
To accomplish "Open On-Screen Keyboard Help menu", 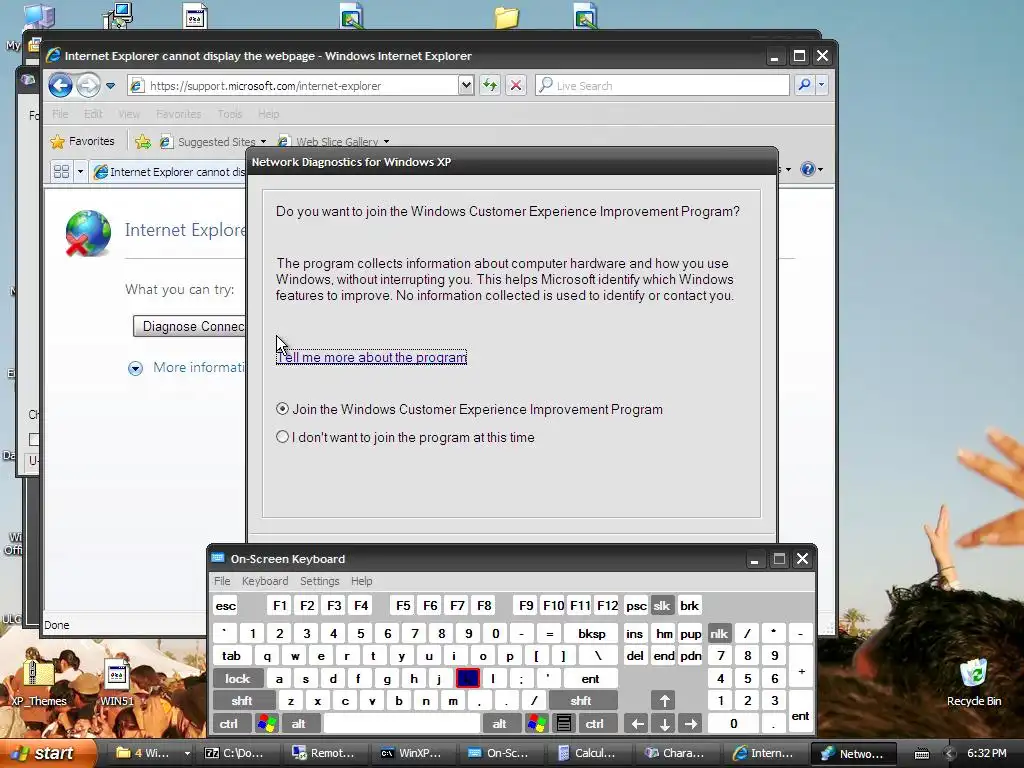I will coord(361,581).
